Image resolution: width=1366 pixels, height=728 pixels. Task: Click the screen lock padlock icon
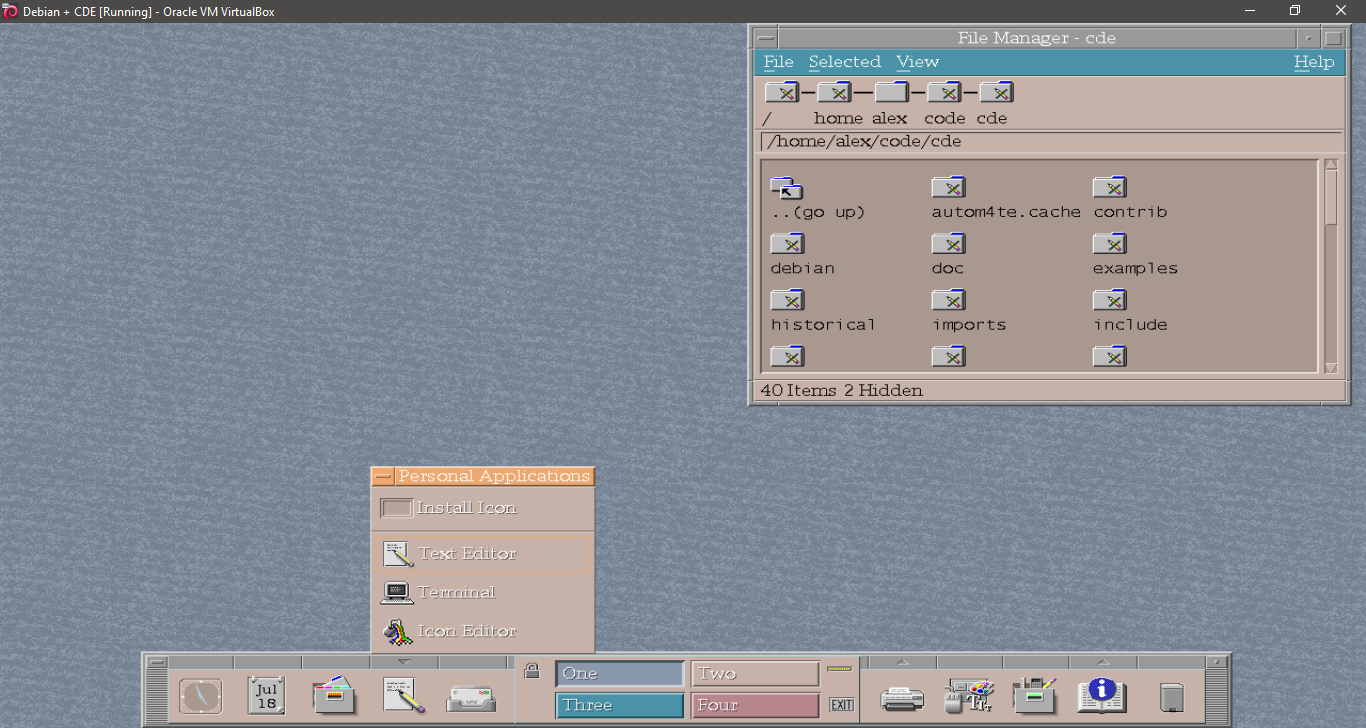tap(532, 671)
